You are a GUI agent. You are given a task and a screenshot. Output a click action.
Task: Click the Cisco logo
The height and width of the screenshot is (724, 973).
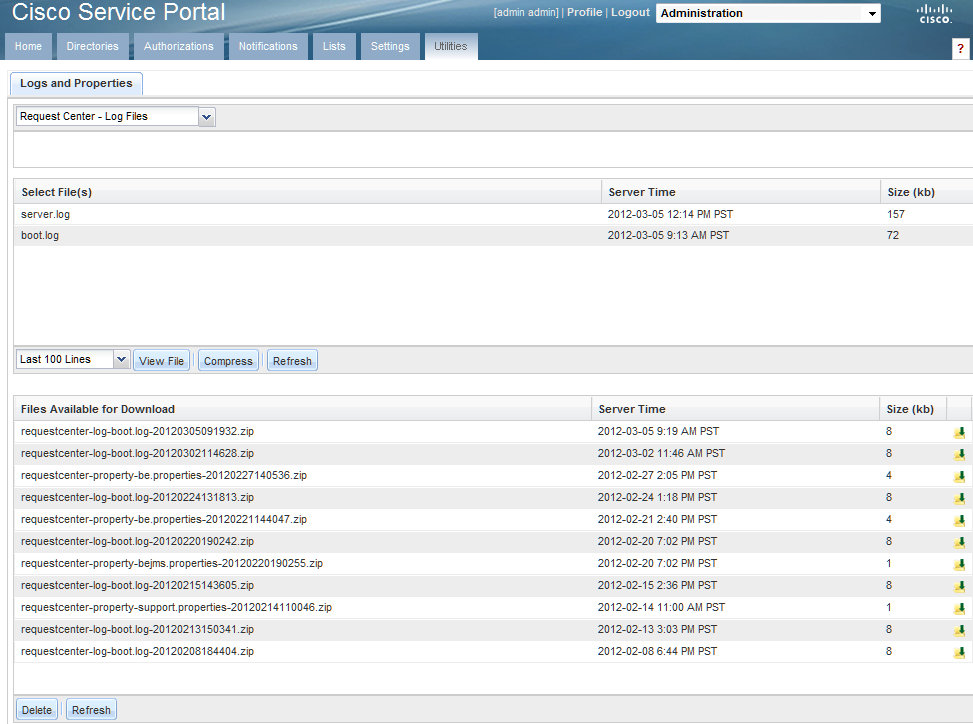coord(935,14)
